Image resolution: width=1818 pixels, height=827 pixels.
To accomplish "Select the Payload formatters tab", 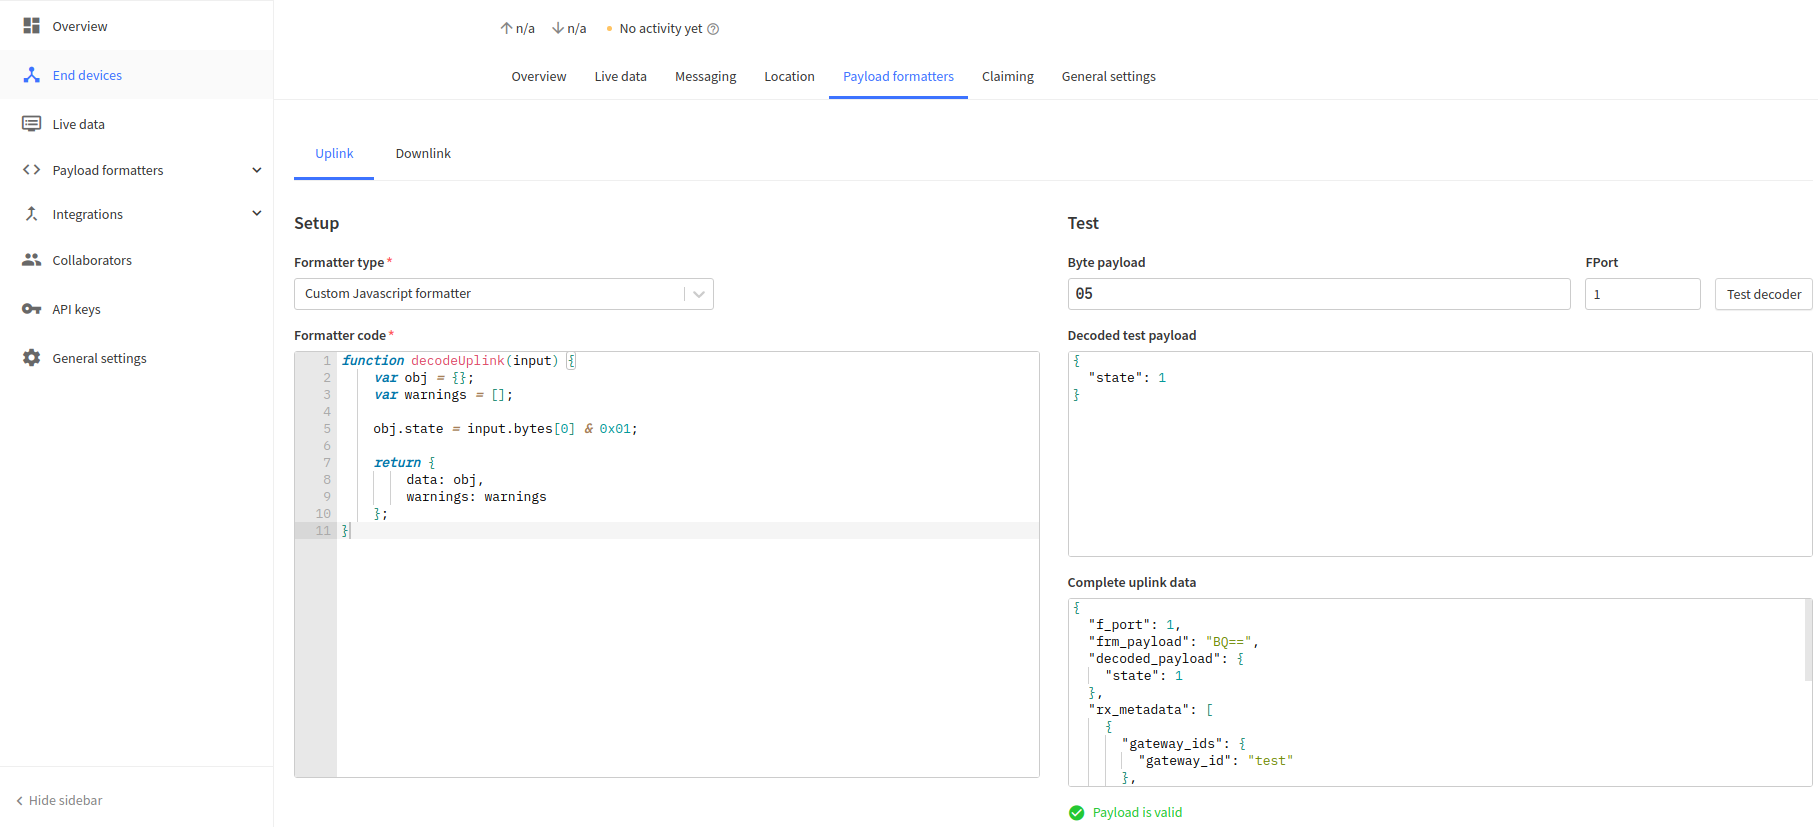I will pyautogui.click(x=898, y=77).
